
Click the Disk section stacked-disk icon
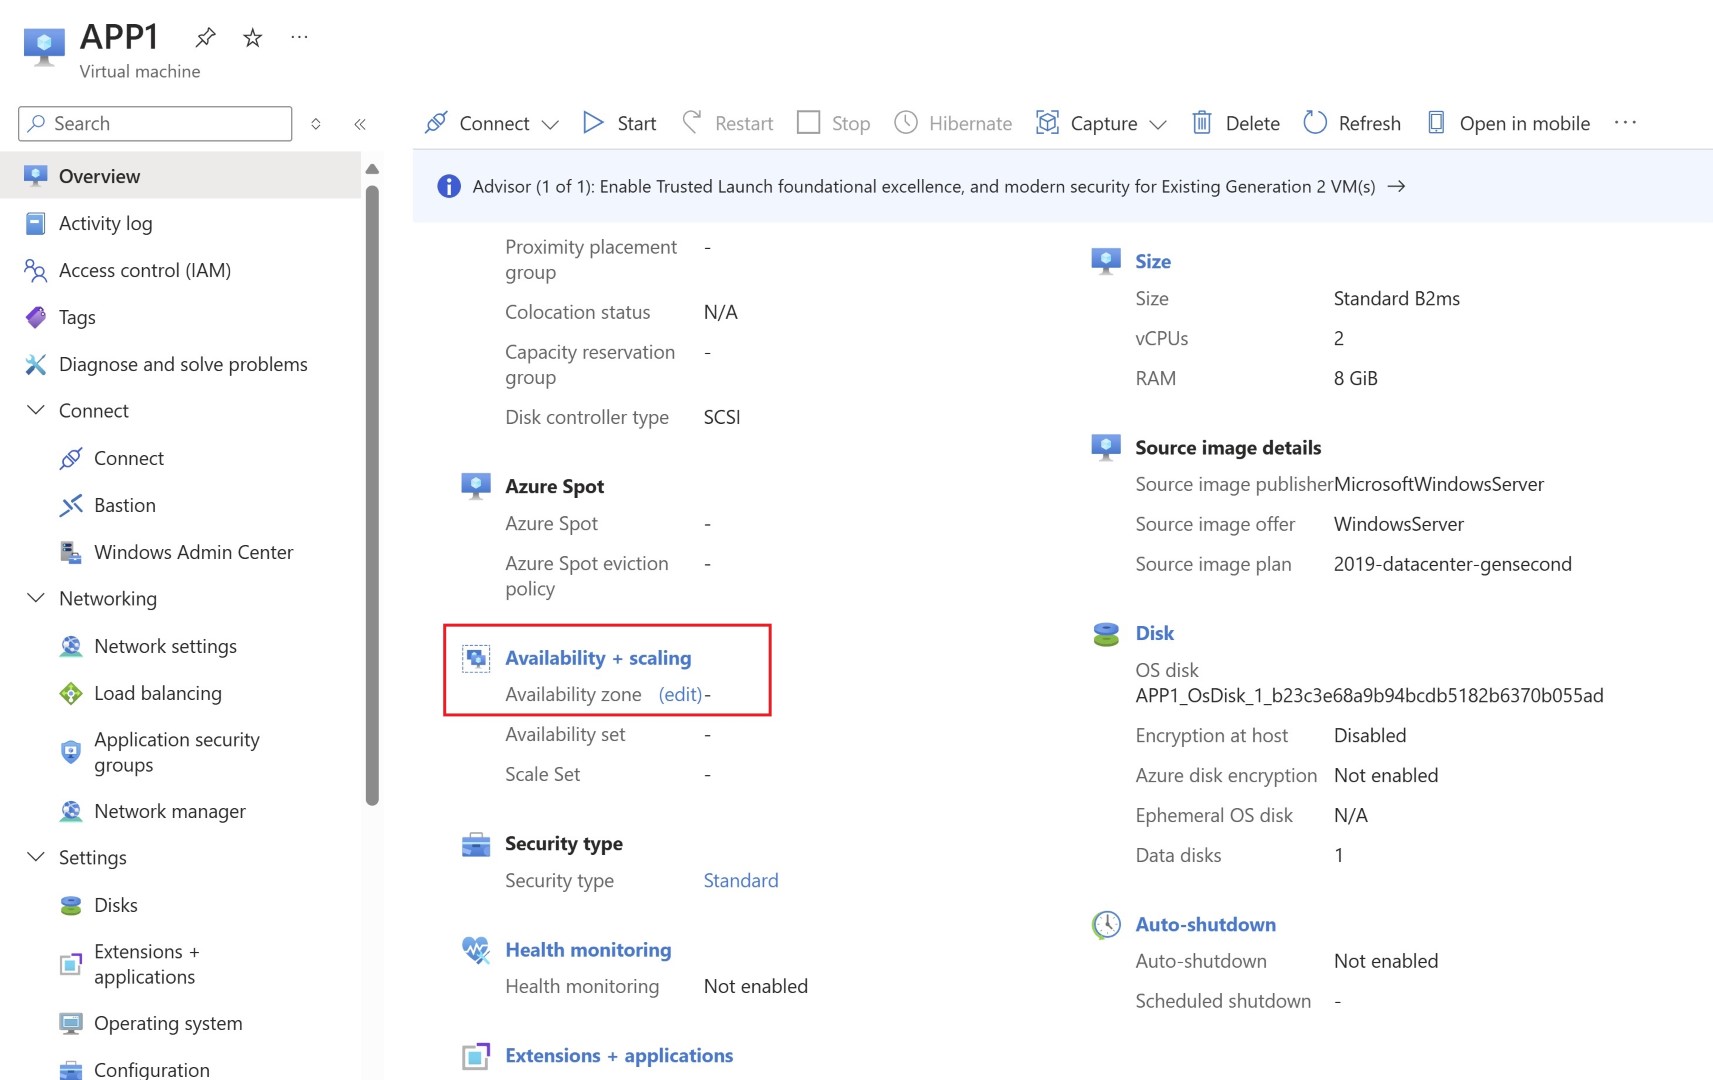pos(1105,634)
